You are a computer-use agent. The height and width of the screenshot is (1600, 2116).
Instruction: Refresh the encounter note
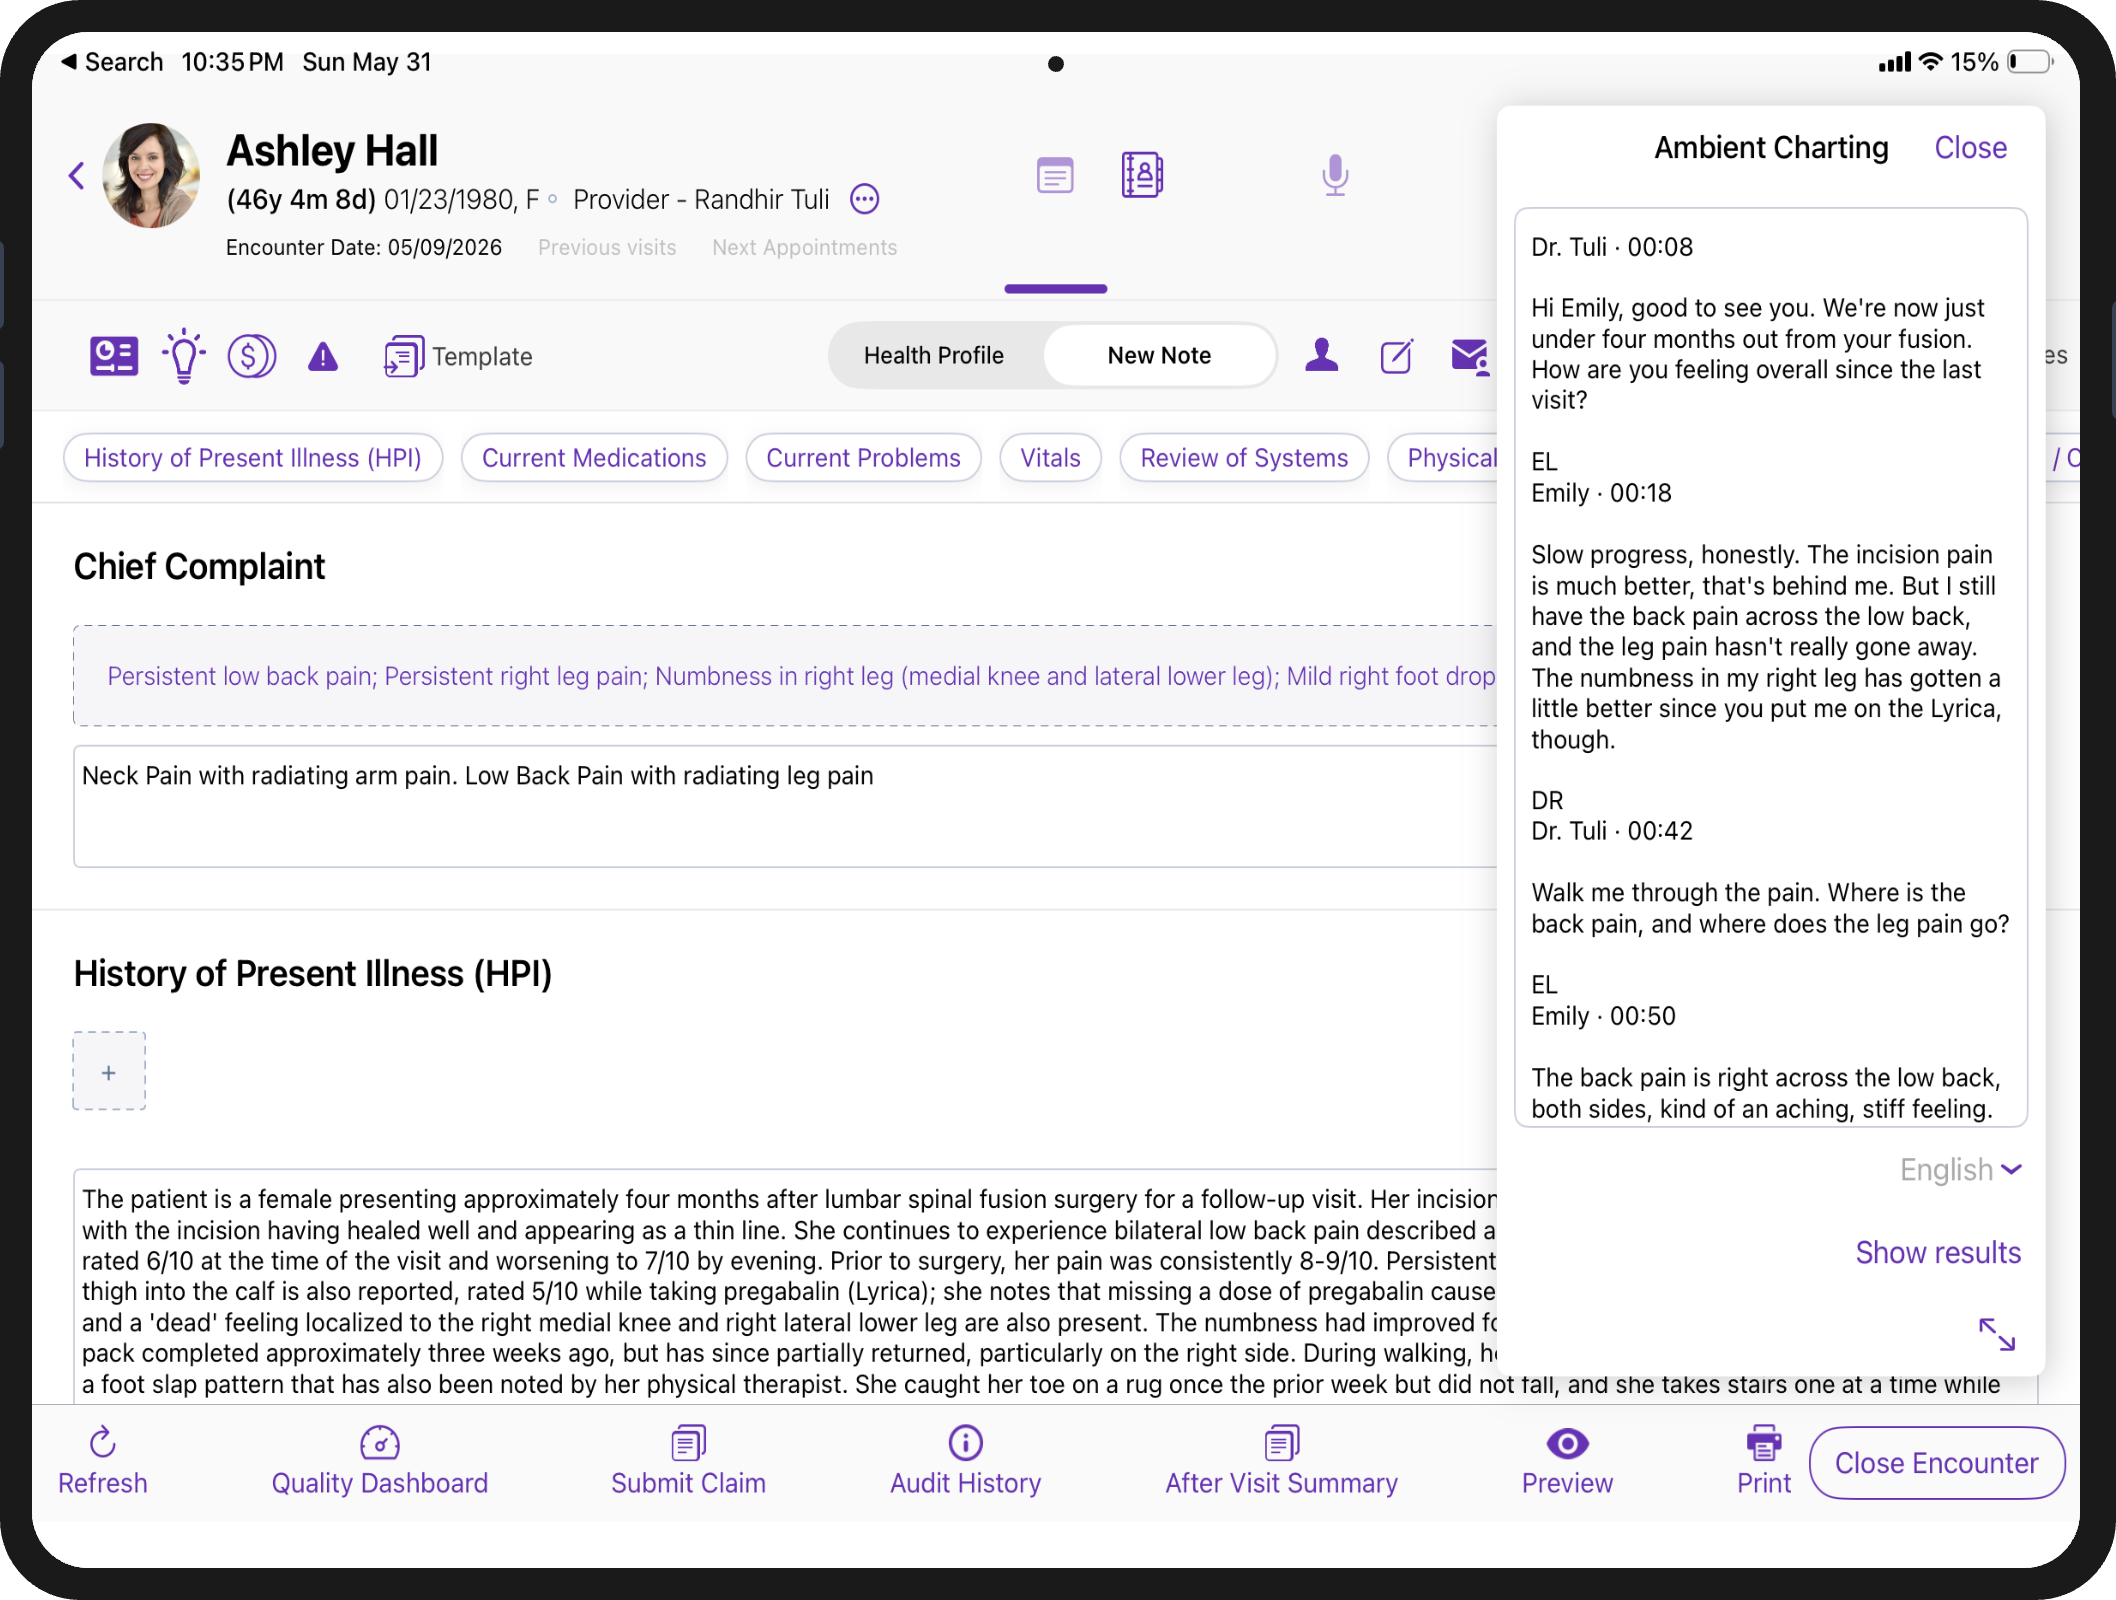103,1462
